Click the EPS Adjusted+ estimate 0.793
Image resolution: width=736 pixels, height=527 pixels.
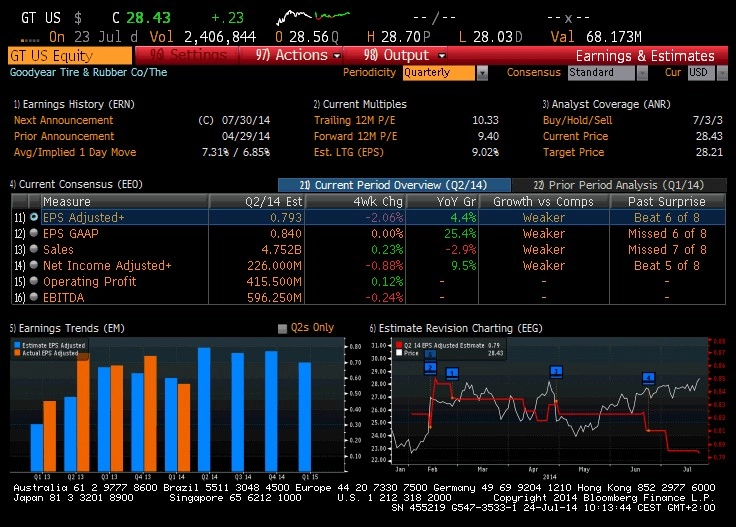coord(286,217)
